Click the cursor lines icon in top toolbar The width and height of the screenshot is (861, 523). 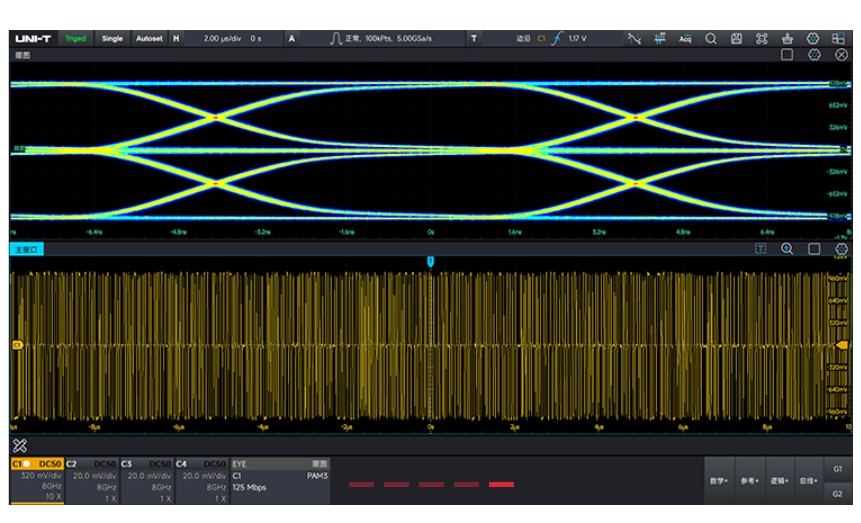click(x=634, y=39)
